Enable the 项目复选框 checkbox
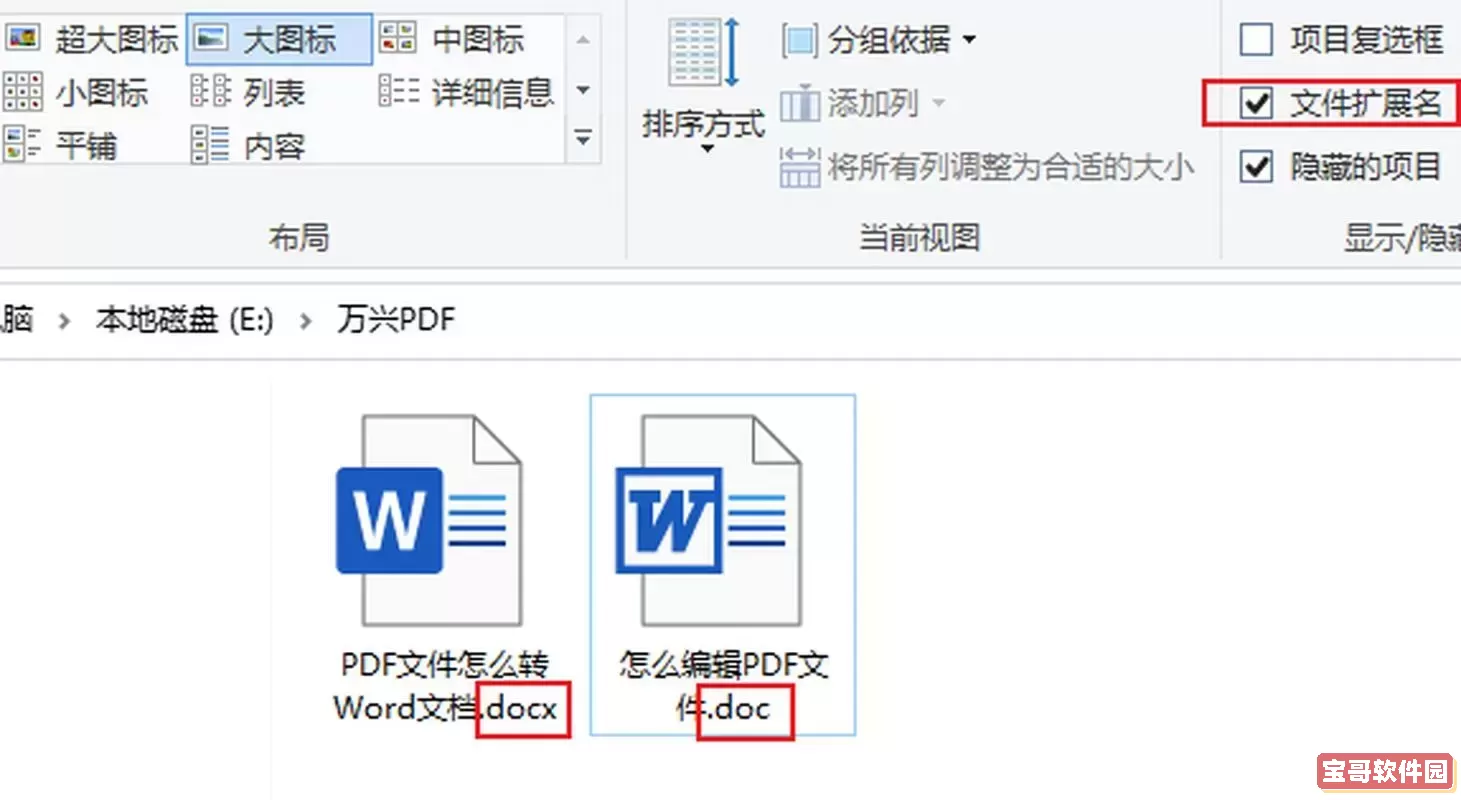 coord(1256,40)
